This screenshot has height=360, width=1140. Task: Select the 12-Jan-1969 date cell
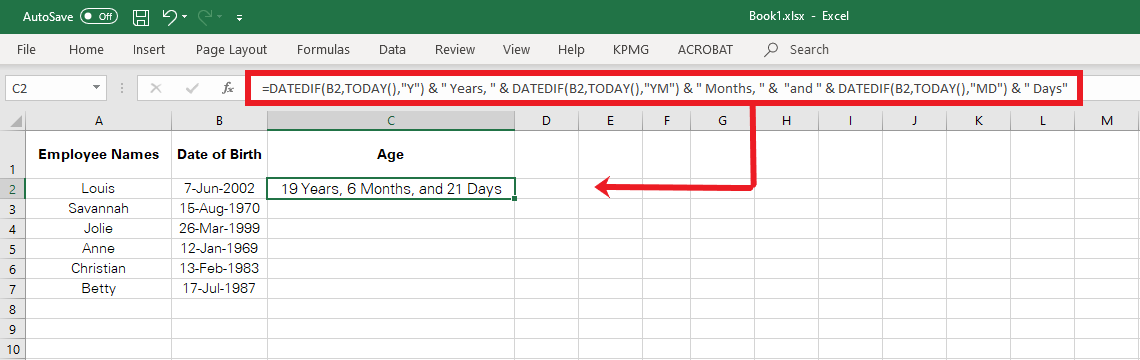[220, 248]
